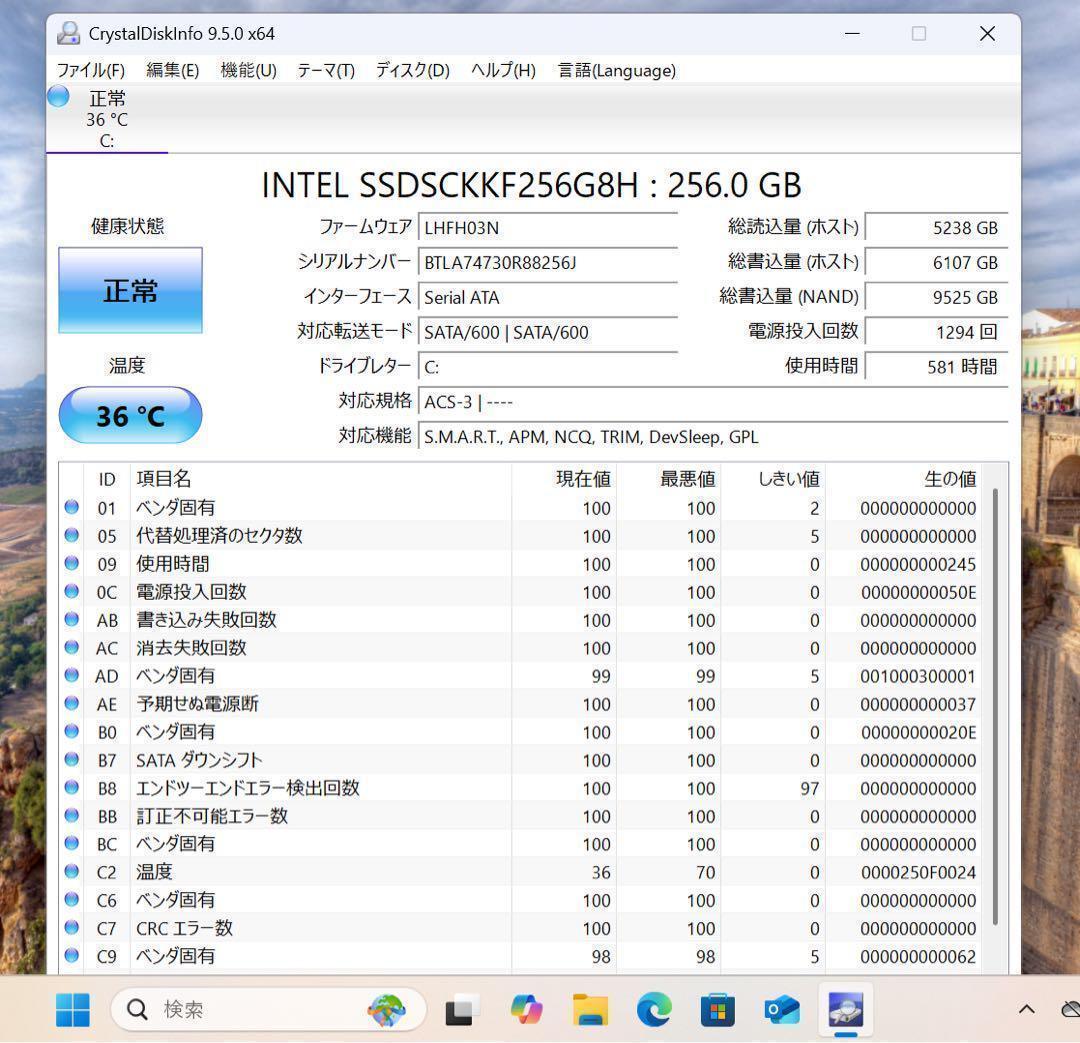
Task: Open the Windows Start menu
Action: (x=72, y=1010)
